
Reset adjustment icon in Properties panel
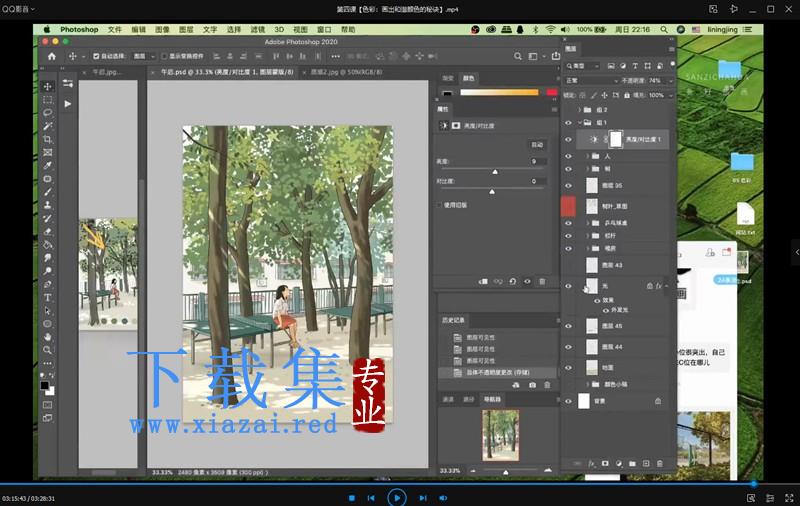pos(512,282)
